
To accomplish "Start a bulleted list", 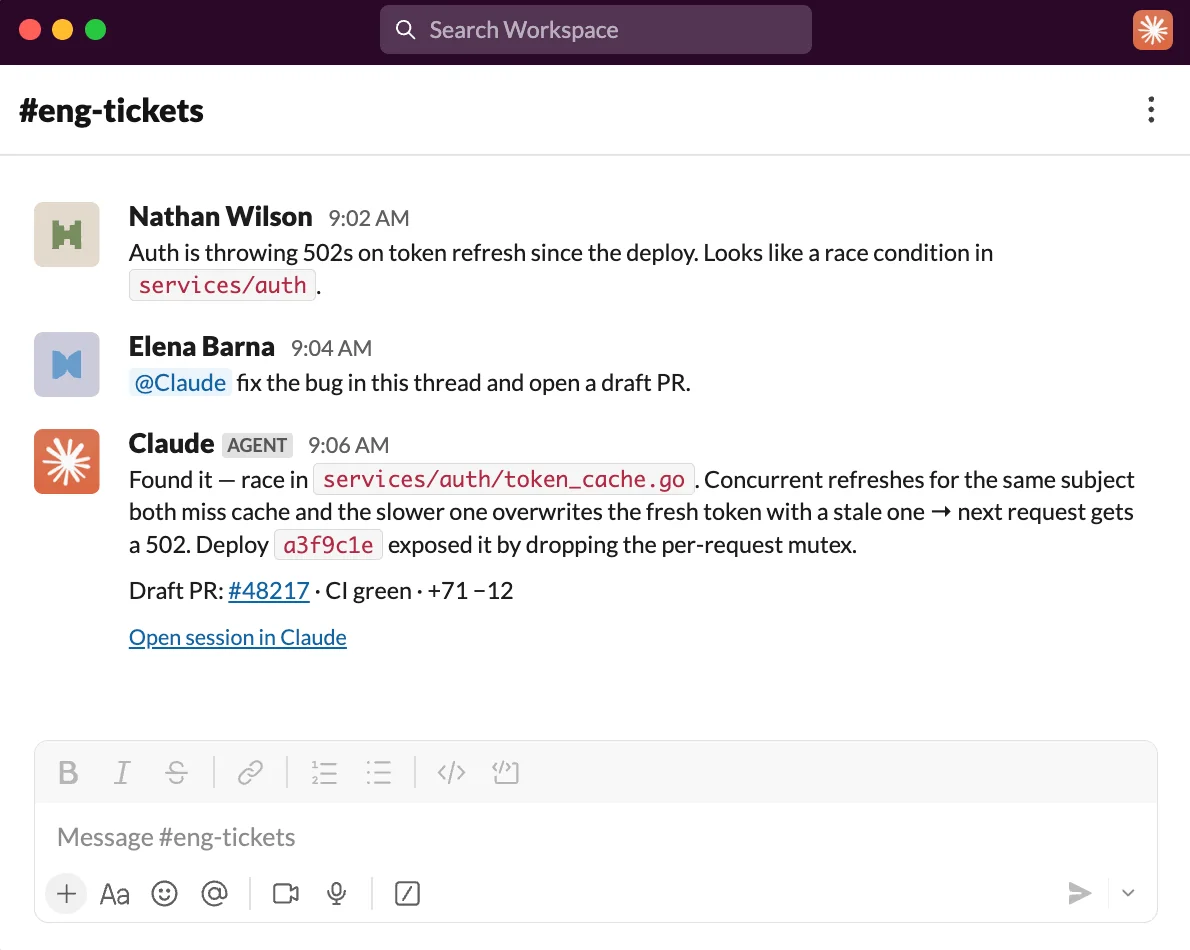I will pos(379,772).
